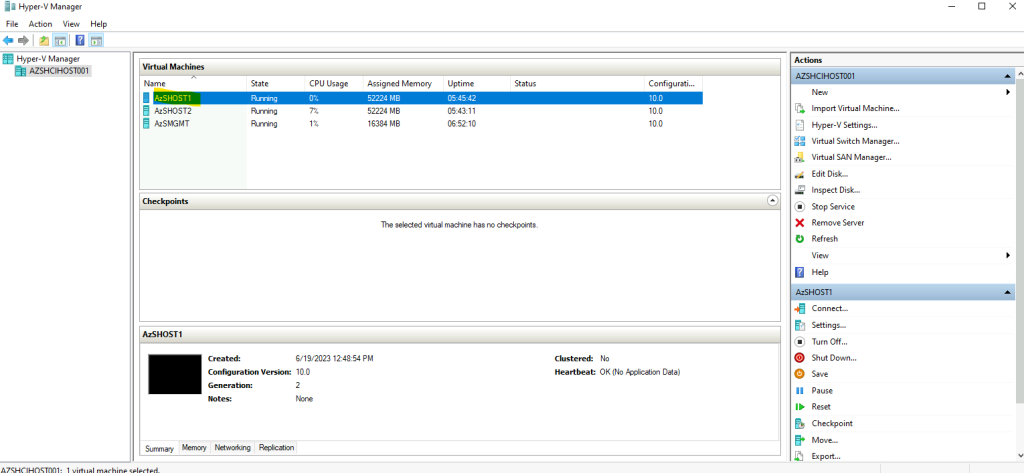This screenshot has width=1024, height=473.
Task: Click the Connect icon under AzSHOST1 actions
Action: tap(799, 308)
